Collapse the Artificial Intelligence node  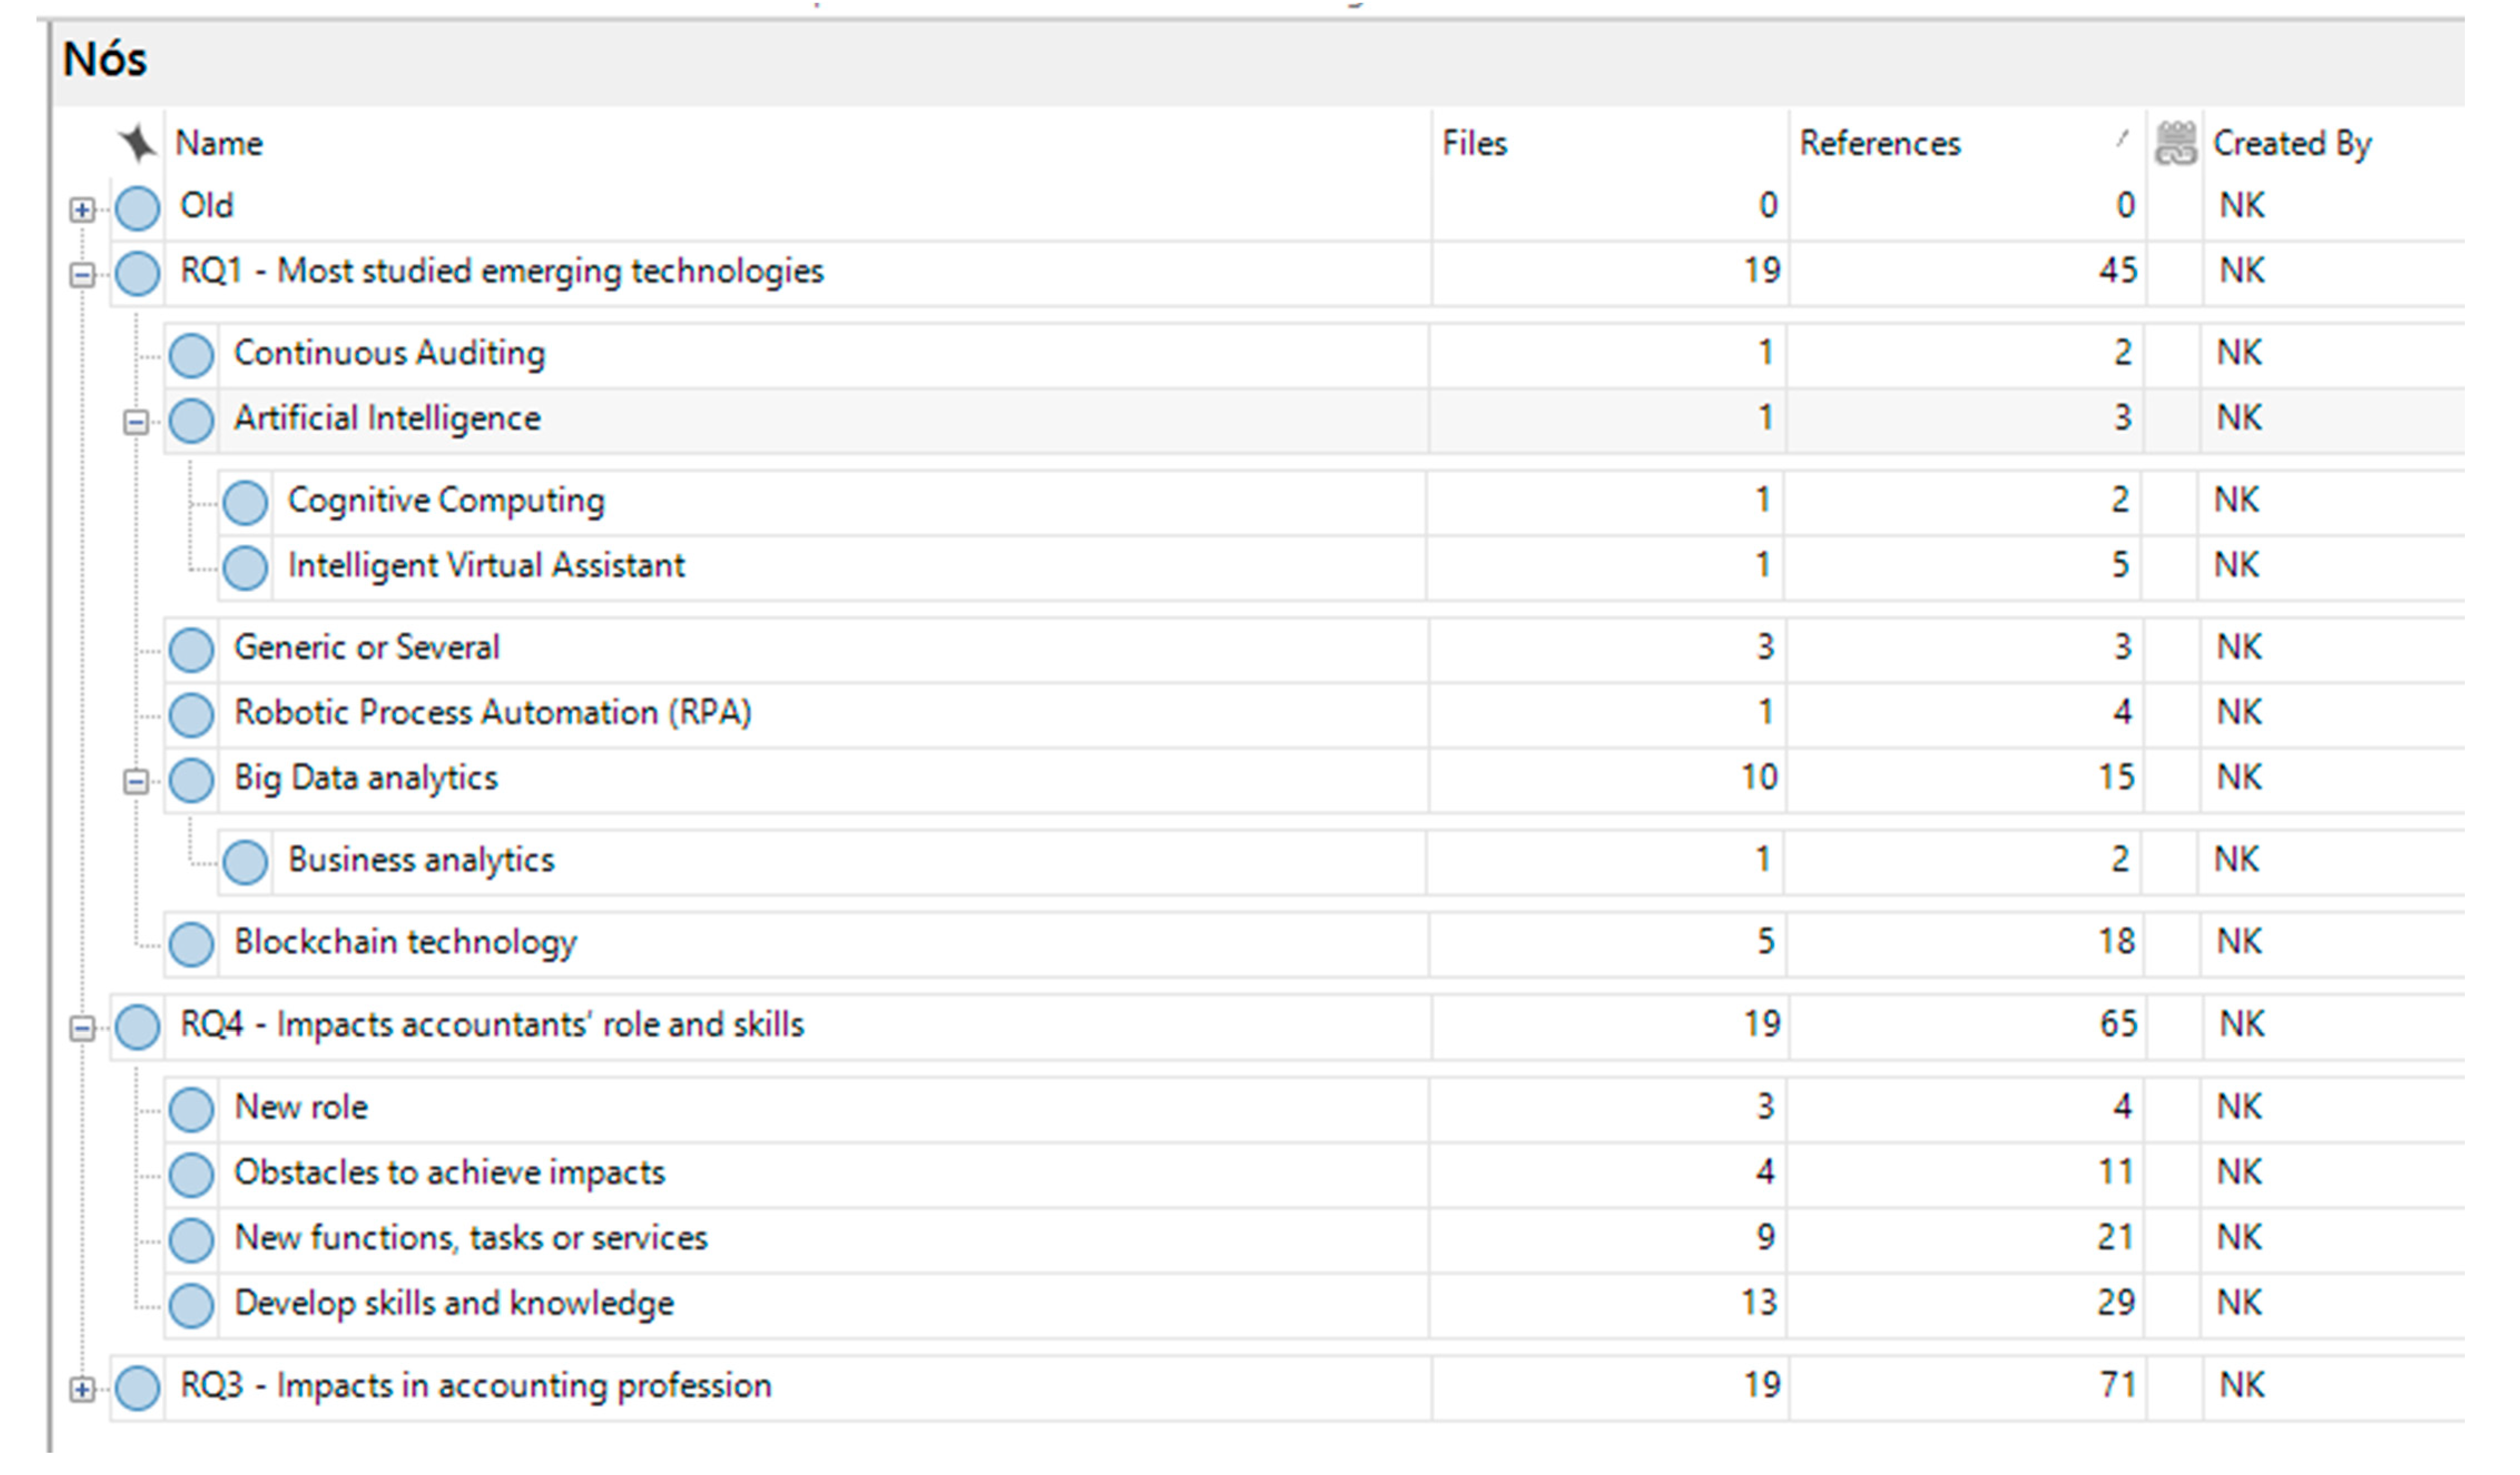tap(136, 422)
